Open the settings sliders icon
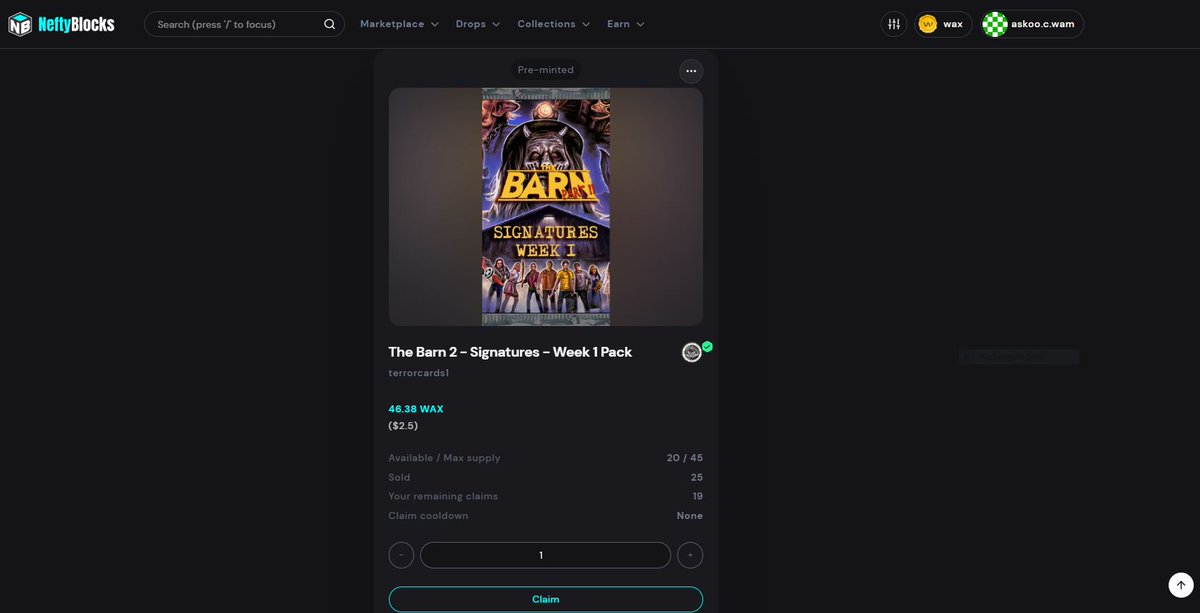 pyautogui.click(x=894, y=24)
